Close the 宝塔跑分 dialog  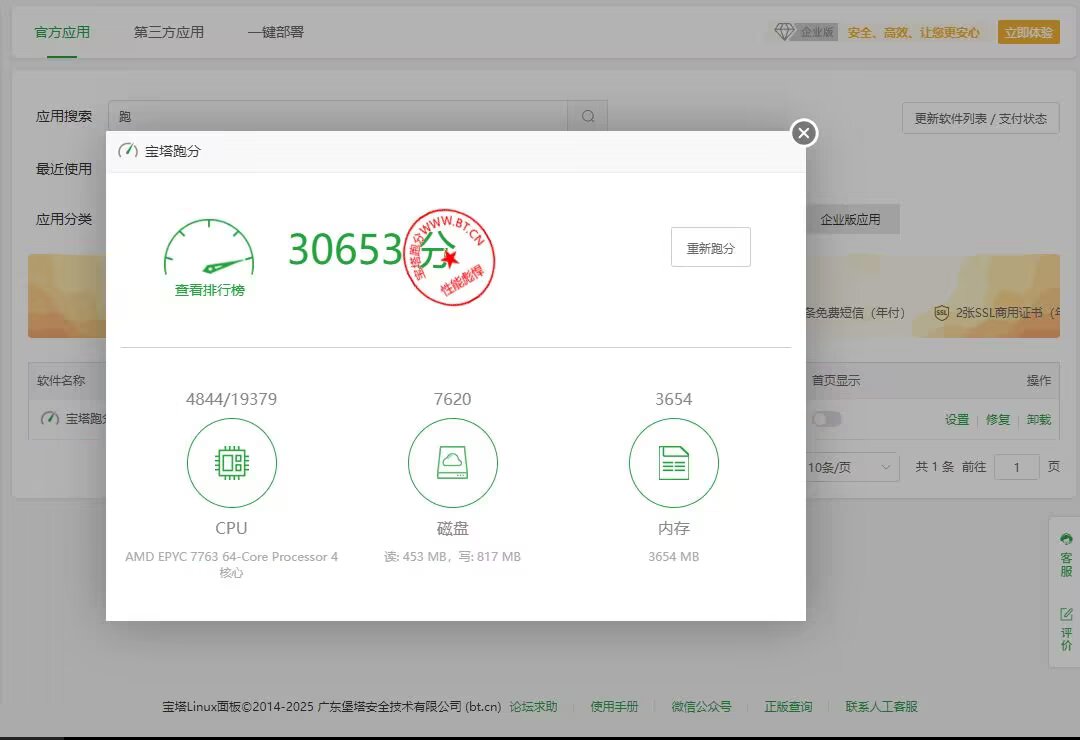click(804, 133)
